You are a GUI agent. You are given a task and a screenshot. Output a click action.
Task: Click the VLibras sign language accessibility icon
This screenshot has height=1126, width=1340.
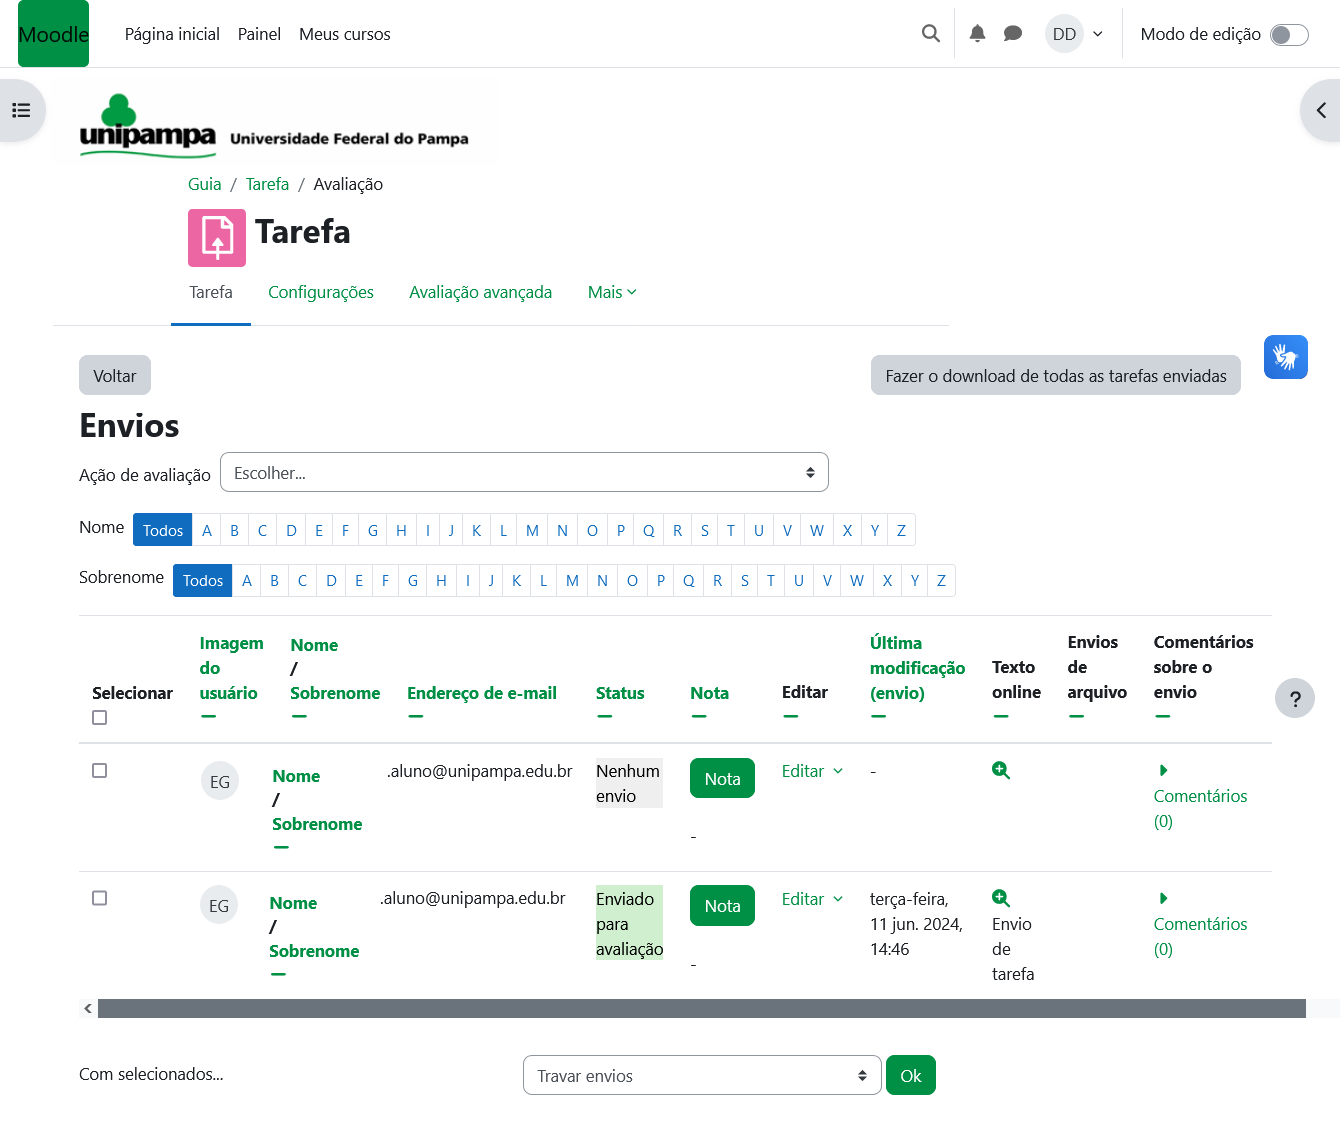coord(1285,357)
